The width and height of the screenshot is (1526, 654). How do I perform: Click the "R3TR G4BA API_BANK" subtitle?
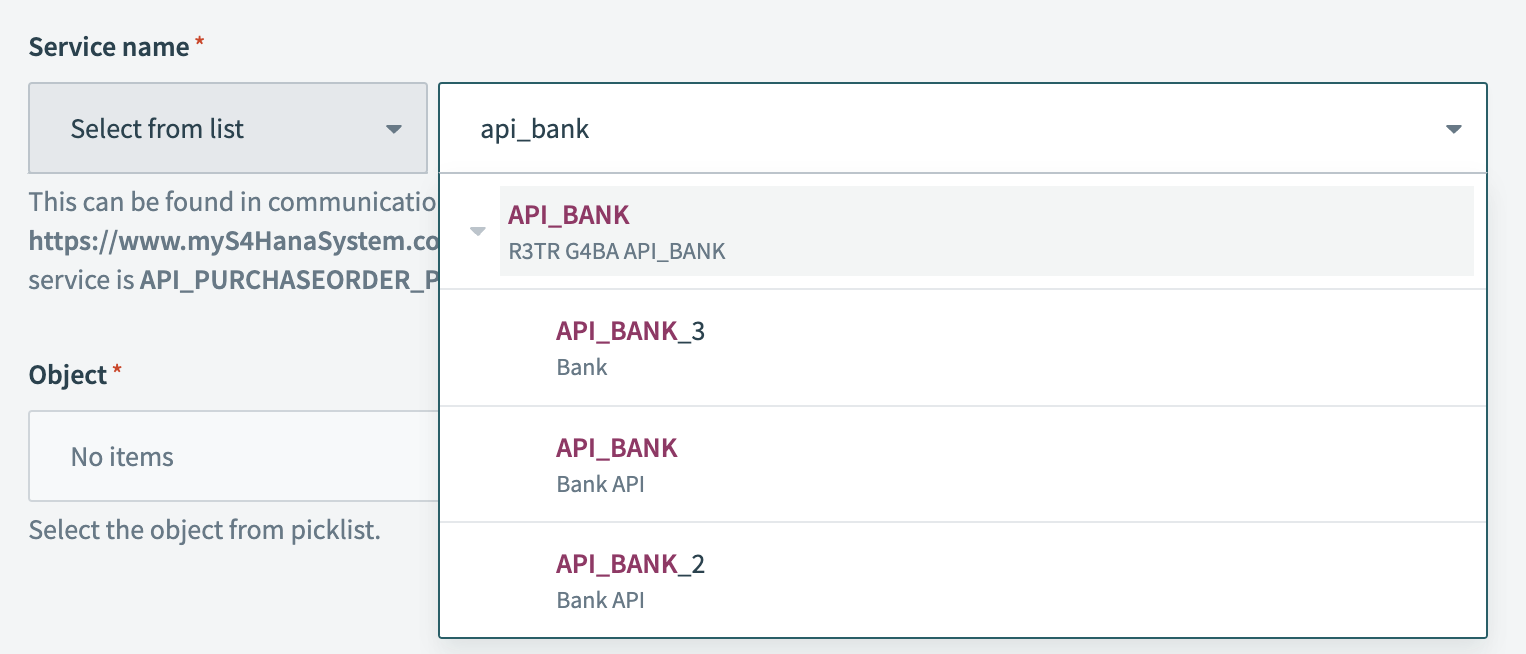coord(616,252)
